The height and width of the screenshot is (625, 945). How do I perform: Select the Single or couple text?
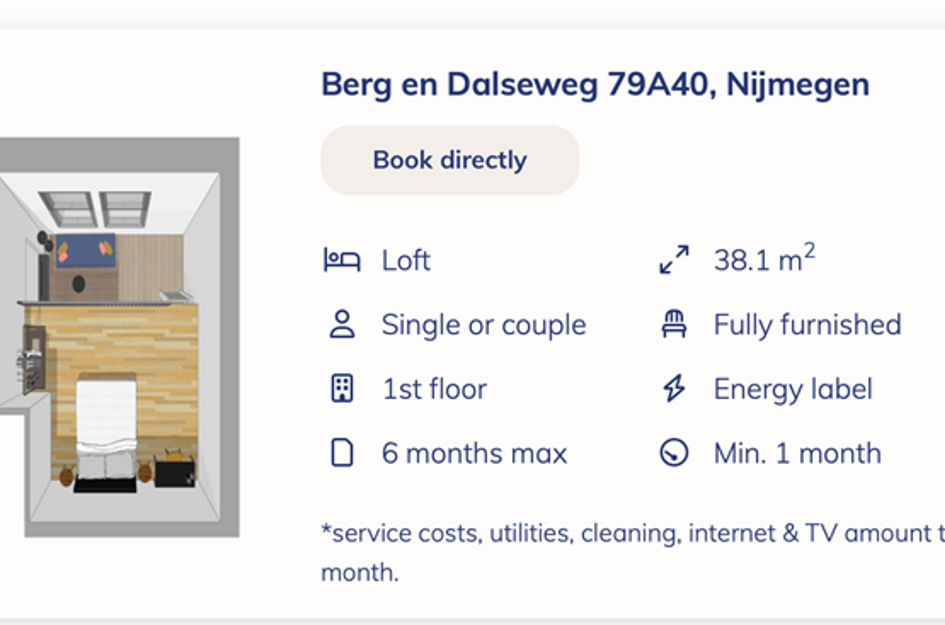(484, 325)
